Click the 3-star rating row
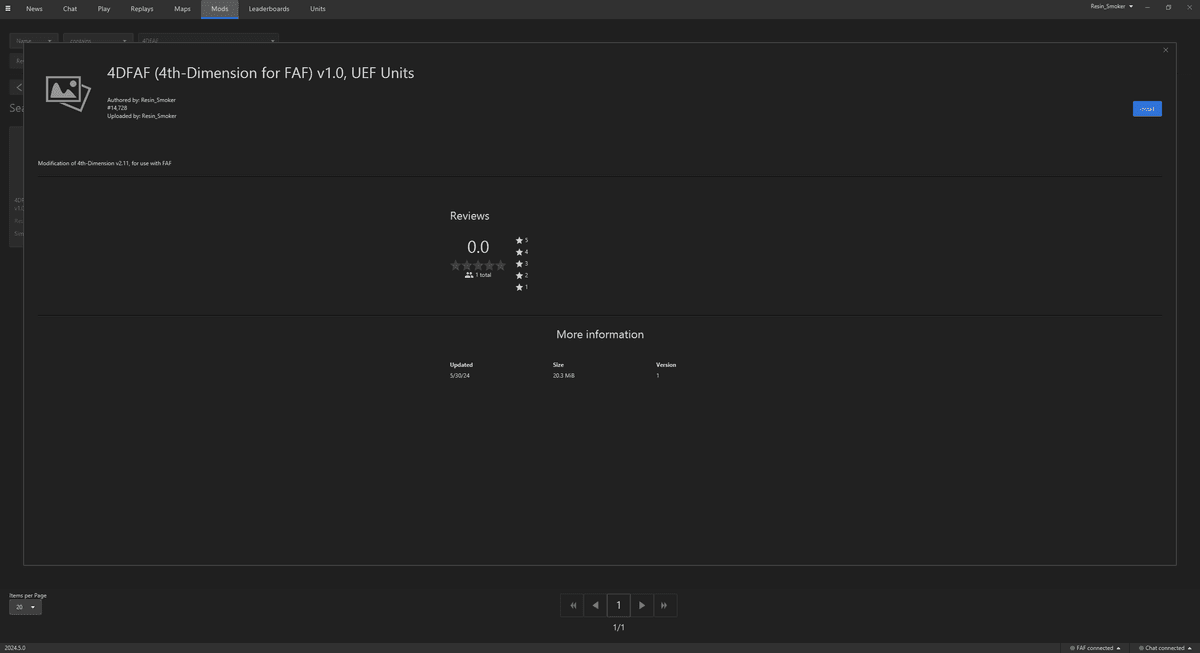Image resolution: width=1200 pixels, height=653 pixels. (x=522, y=264)
